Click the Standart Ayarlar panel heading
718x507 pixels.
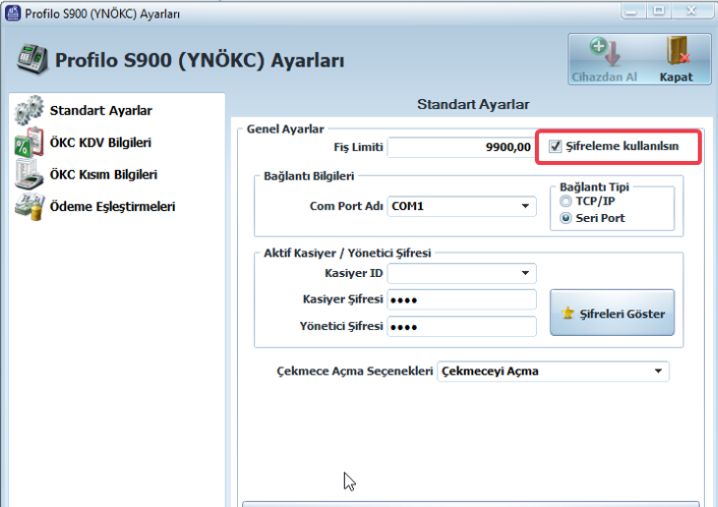[x=473, y=104]
